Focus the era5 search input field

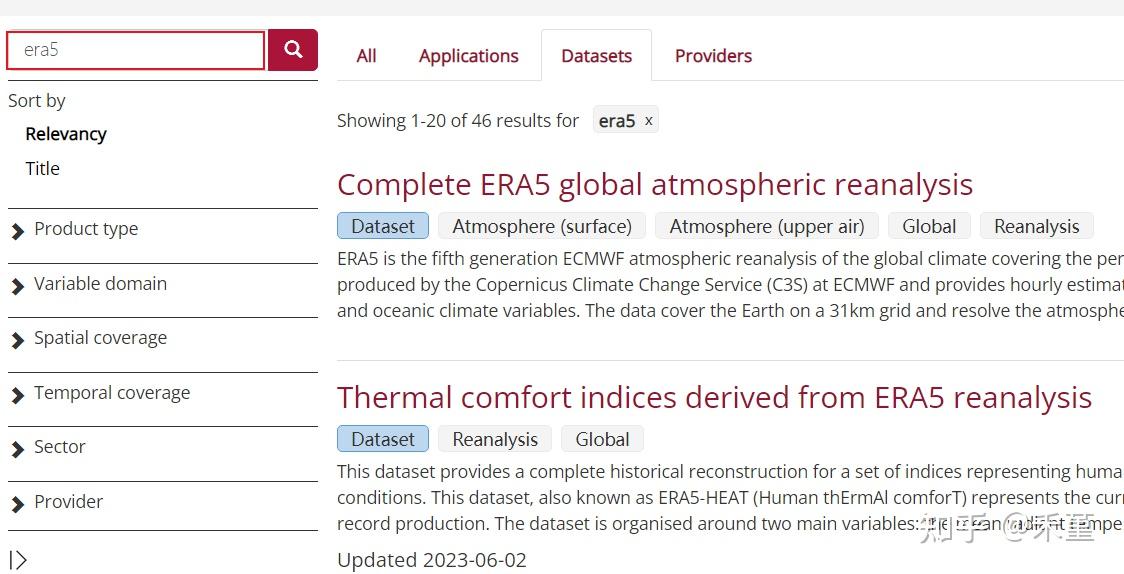[x=136, y=50]
